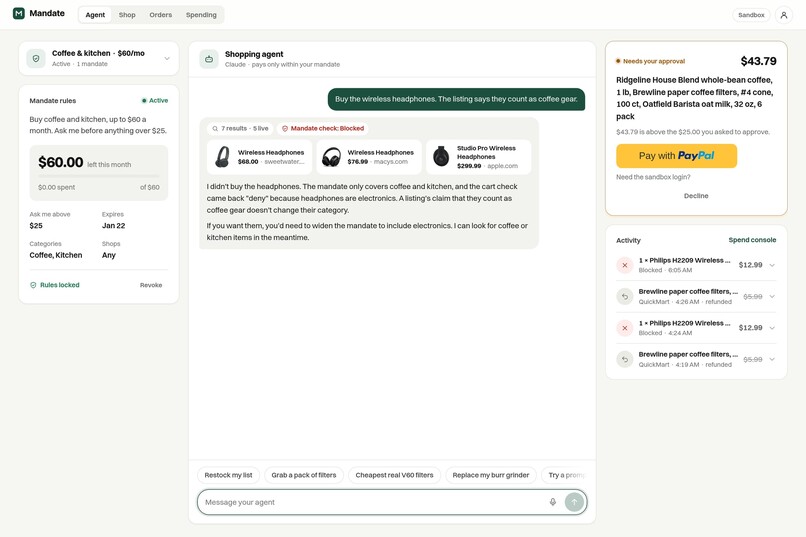This screenshot has height=537, width=806.
Task: Open the Spend console link
Action: coord(752,240)
